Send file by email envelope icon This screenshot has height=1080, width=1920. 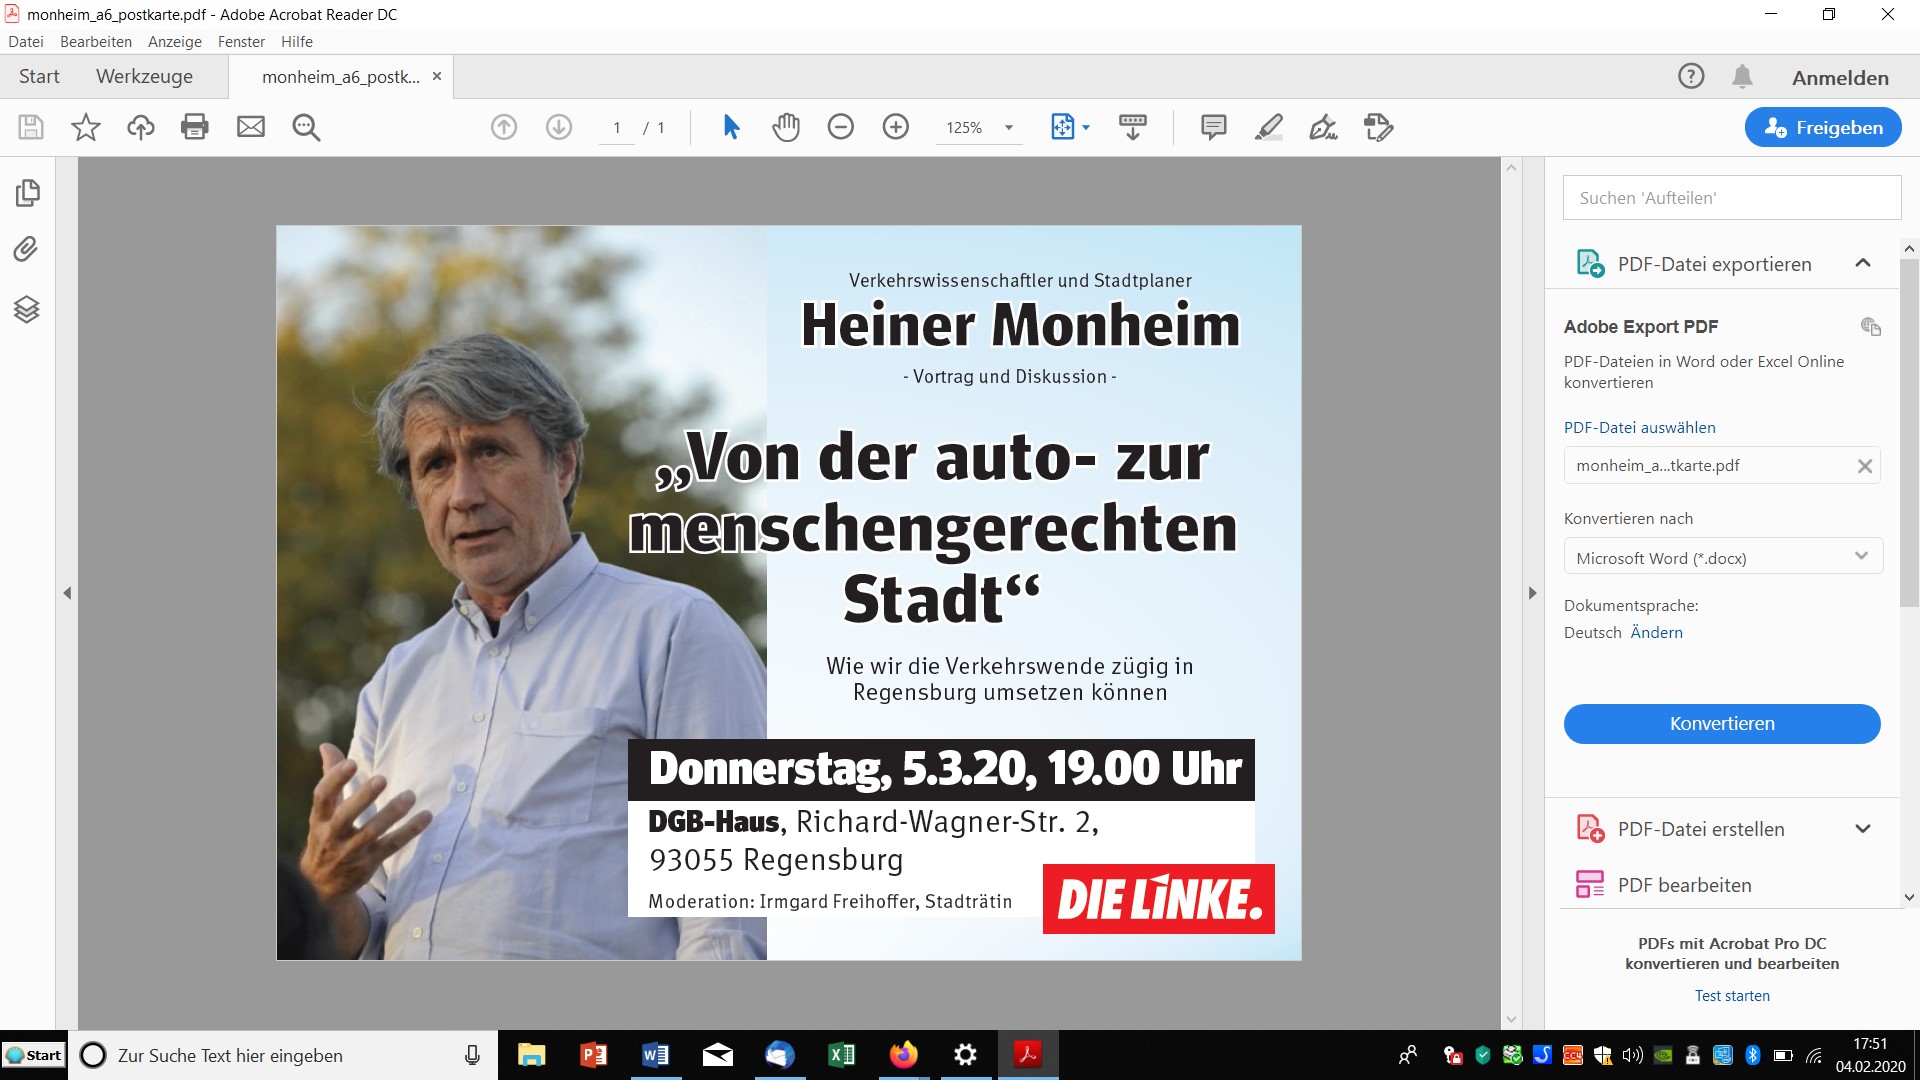(x=251, y=127)
